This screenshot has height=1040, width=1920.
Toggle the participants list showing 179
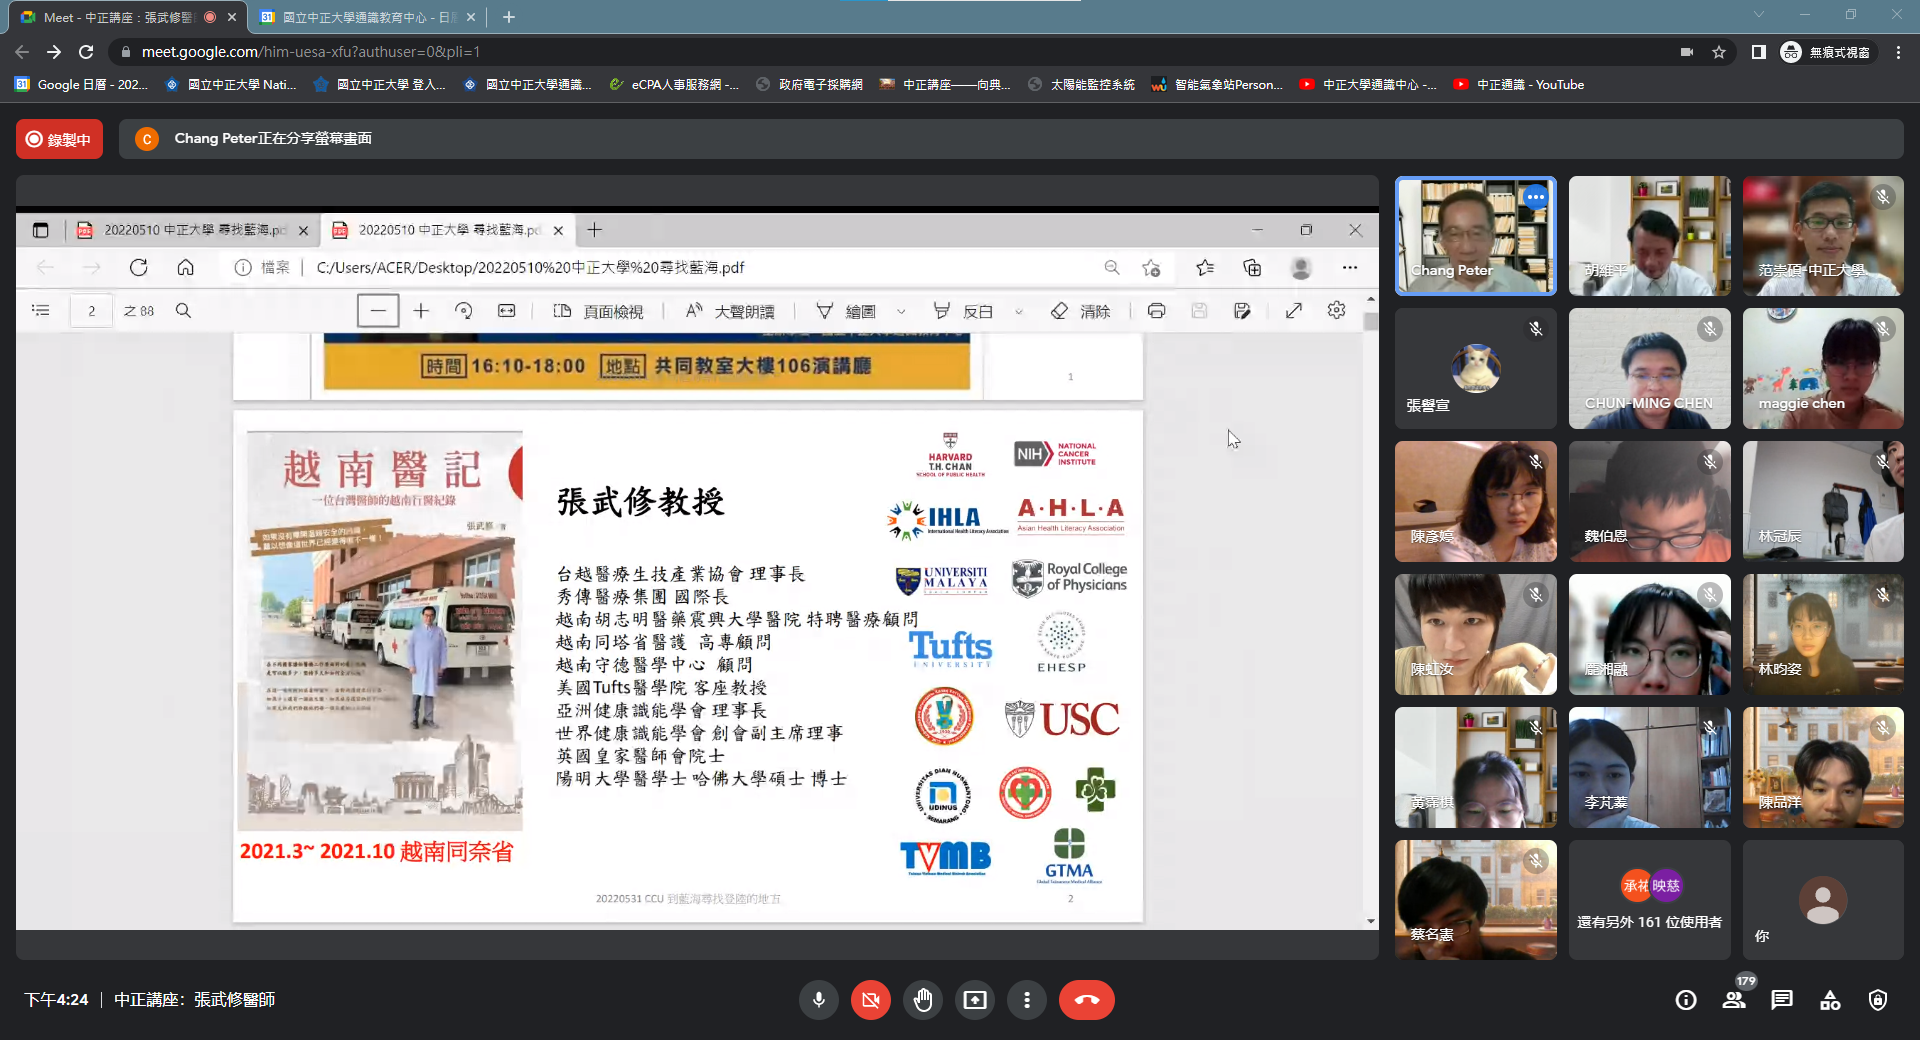tap(1735, 1000)
